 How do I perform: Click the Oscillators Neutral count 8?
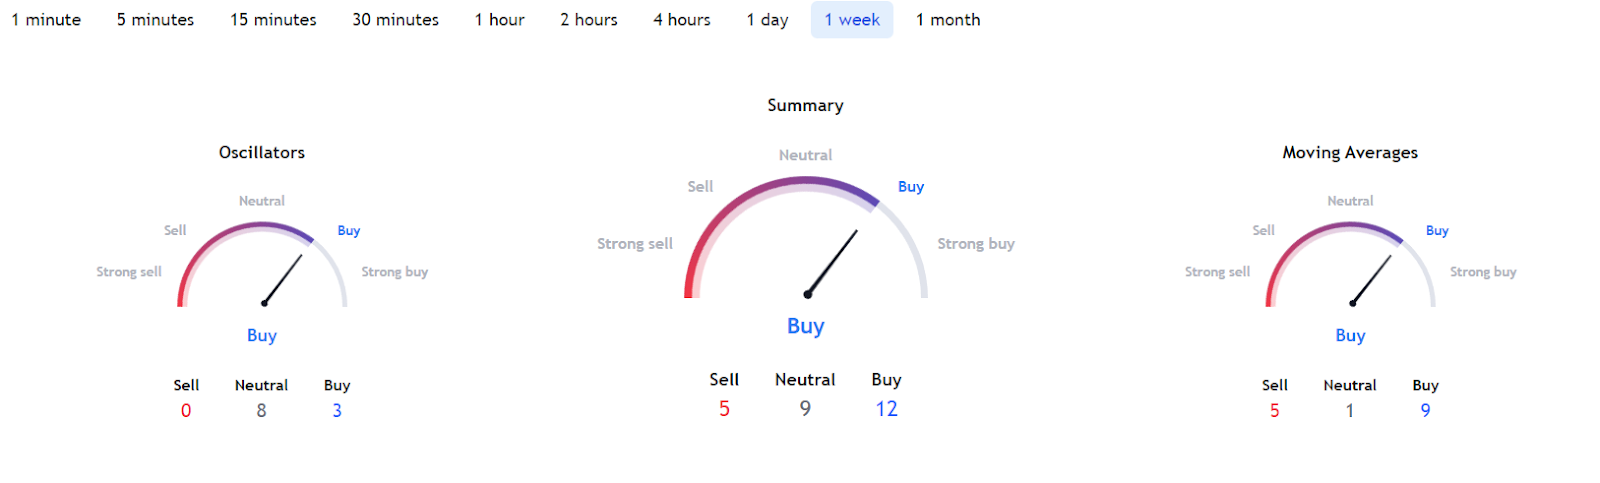pos(261,411)
